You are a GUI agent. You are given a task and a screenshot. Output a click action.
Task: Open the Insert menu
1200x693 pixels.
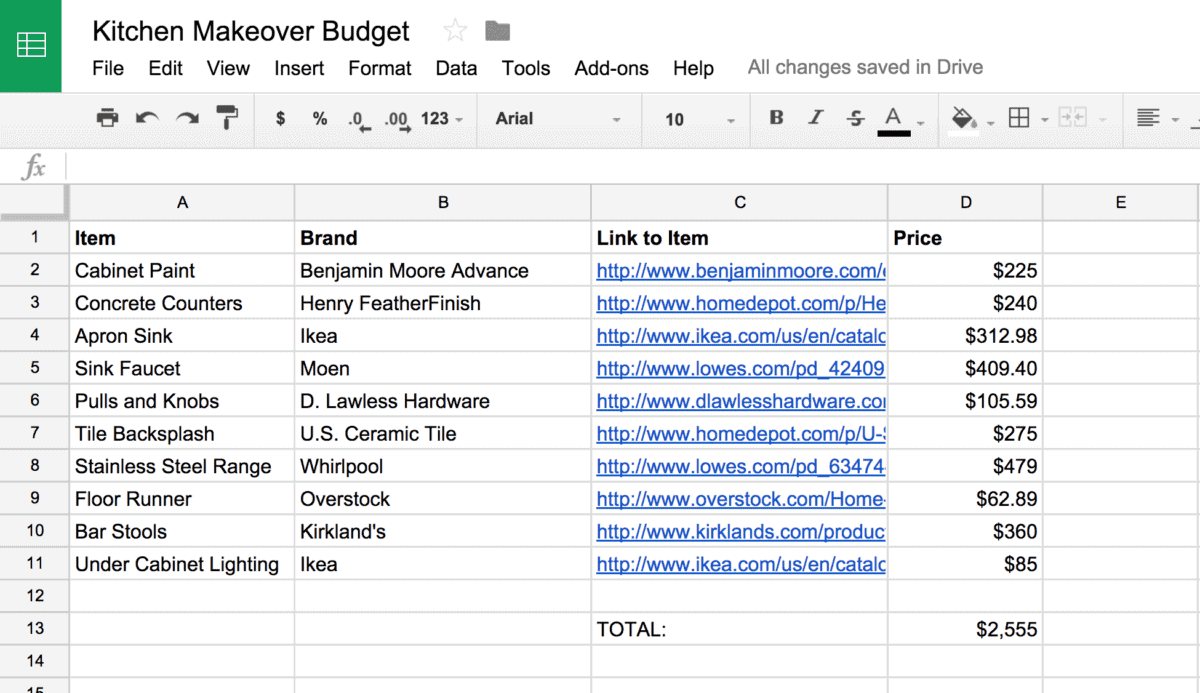pos(299,68)
